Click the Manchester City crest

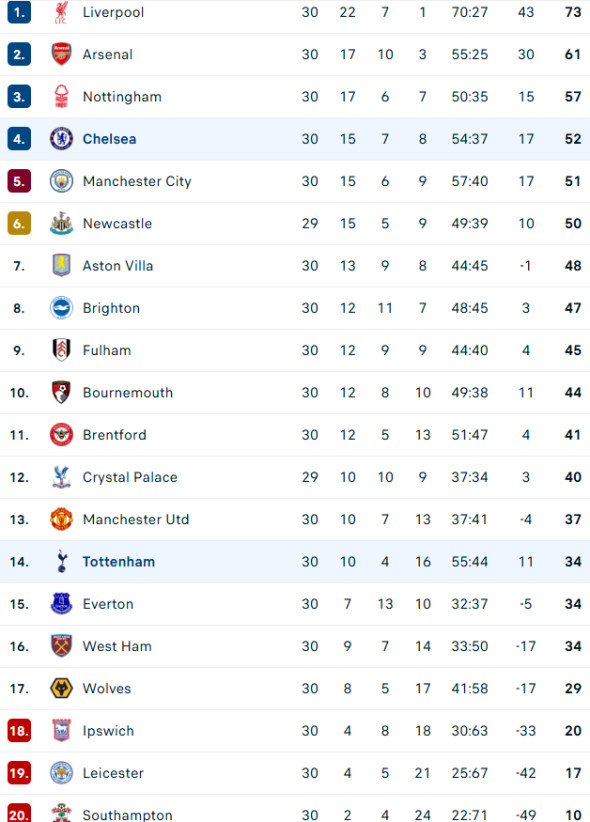point(61,181)
